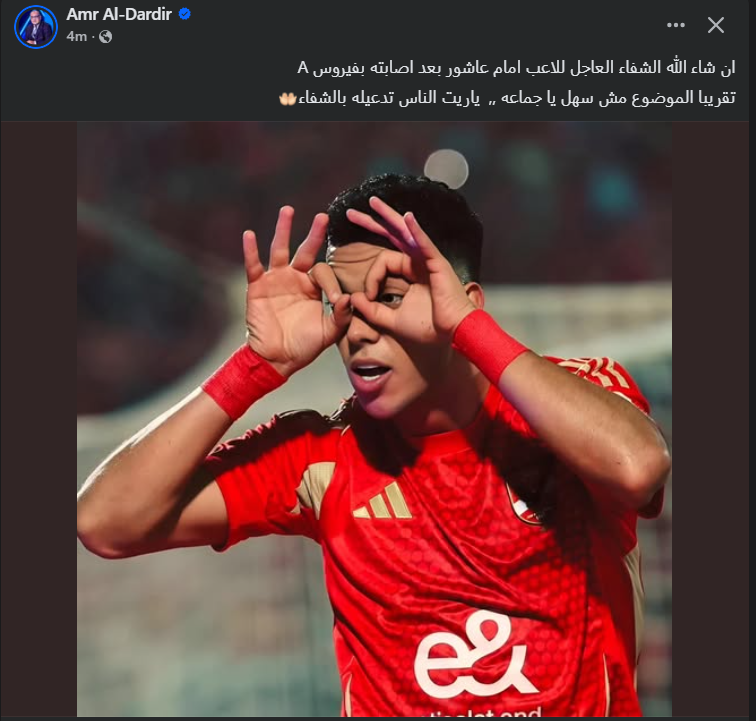Click the letter A ending the first line

[303, 68]
